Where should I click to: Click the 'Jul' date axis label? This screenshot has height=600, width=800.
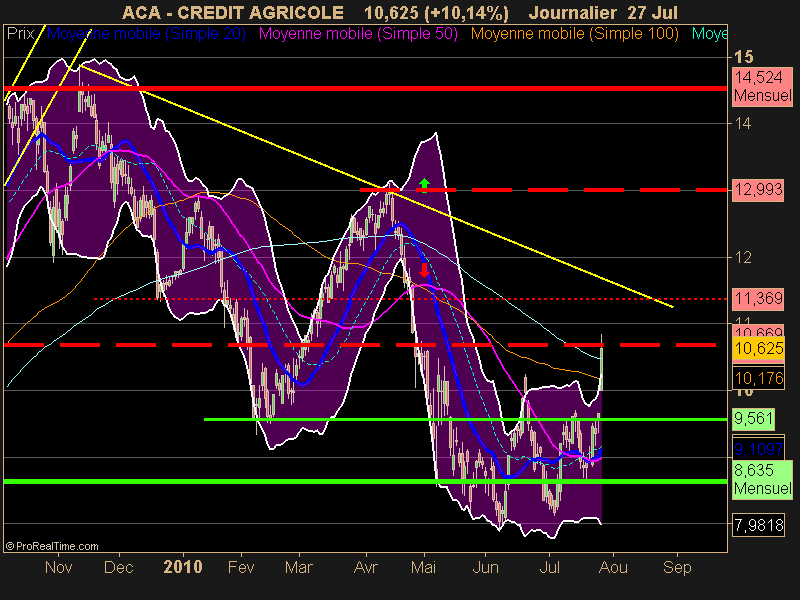coord(549,567)
